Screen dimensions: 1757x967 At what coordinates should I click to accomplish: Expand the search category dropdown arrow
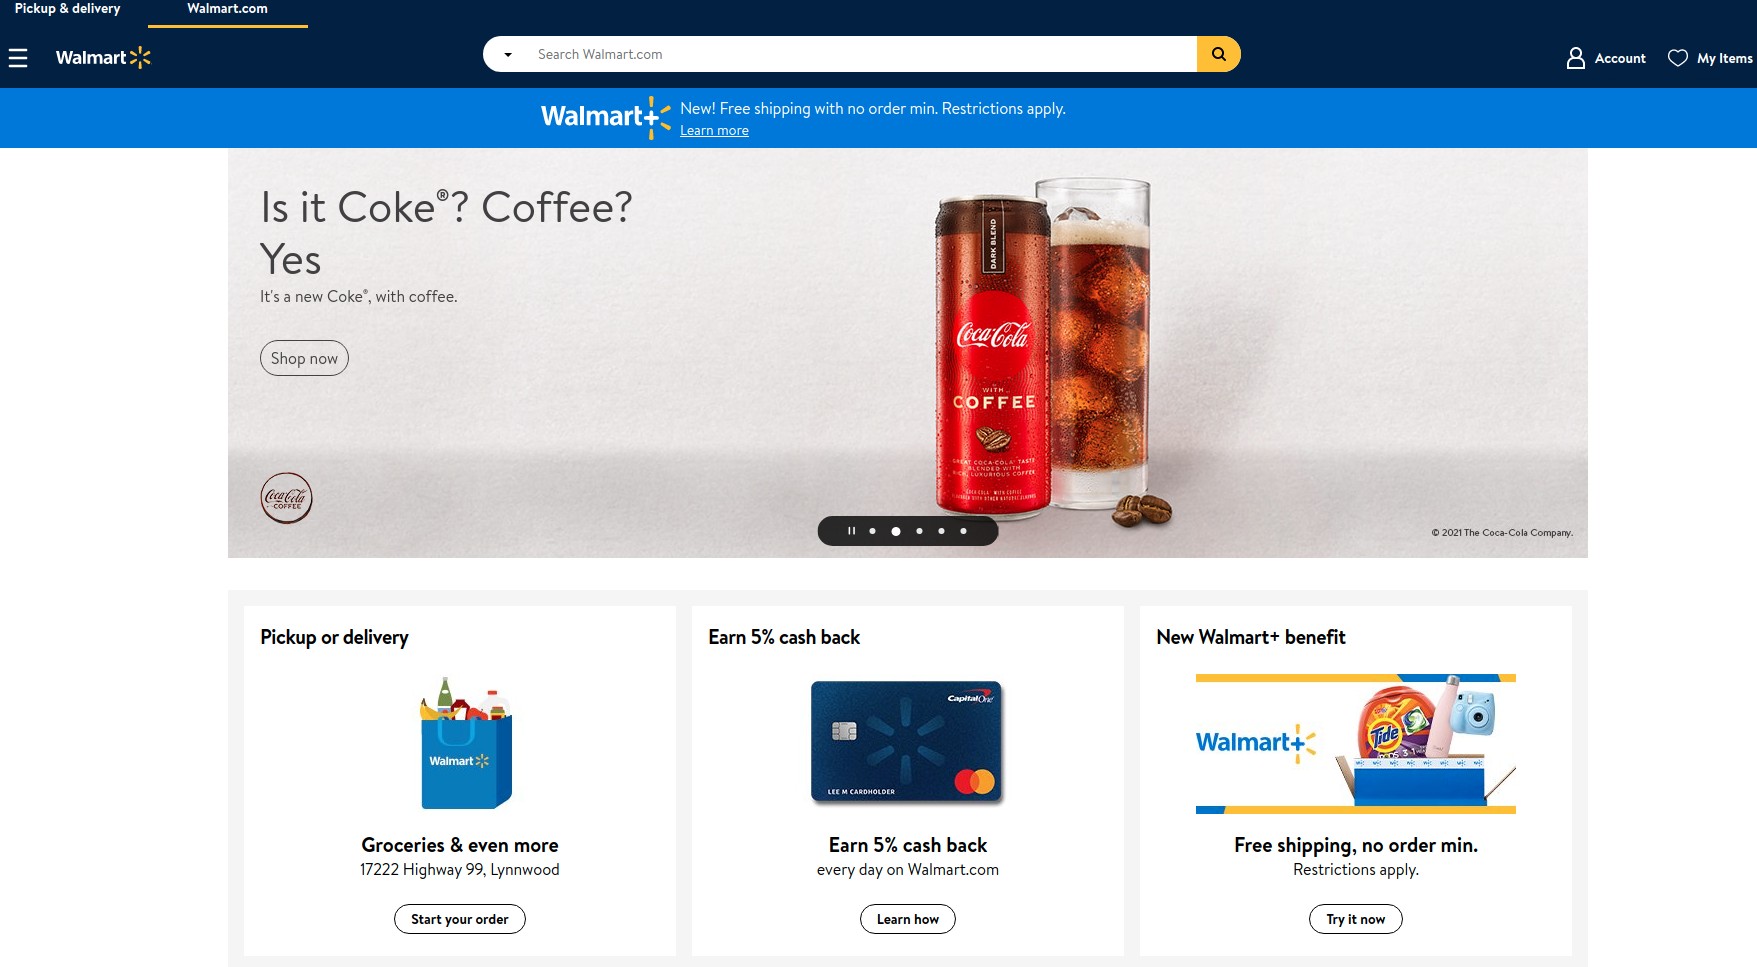click(508, 55)
